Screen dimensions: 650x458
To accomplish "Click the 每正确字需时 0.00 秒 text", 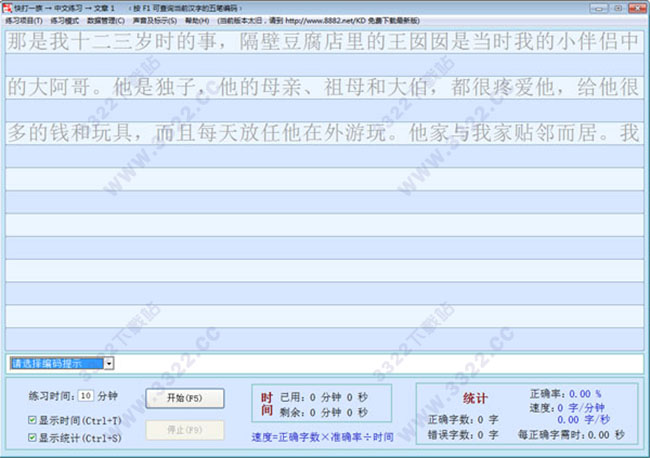I will [x=571, y=435].
